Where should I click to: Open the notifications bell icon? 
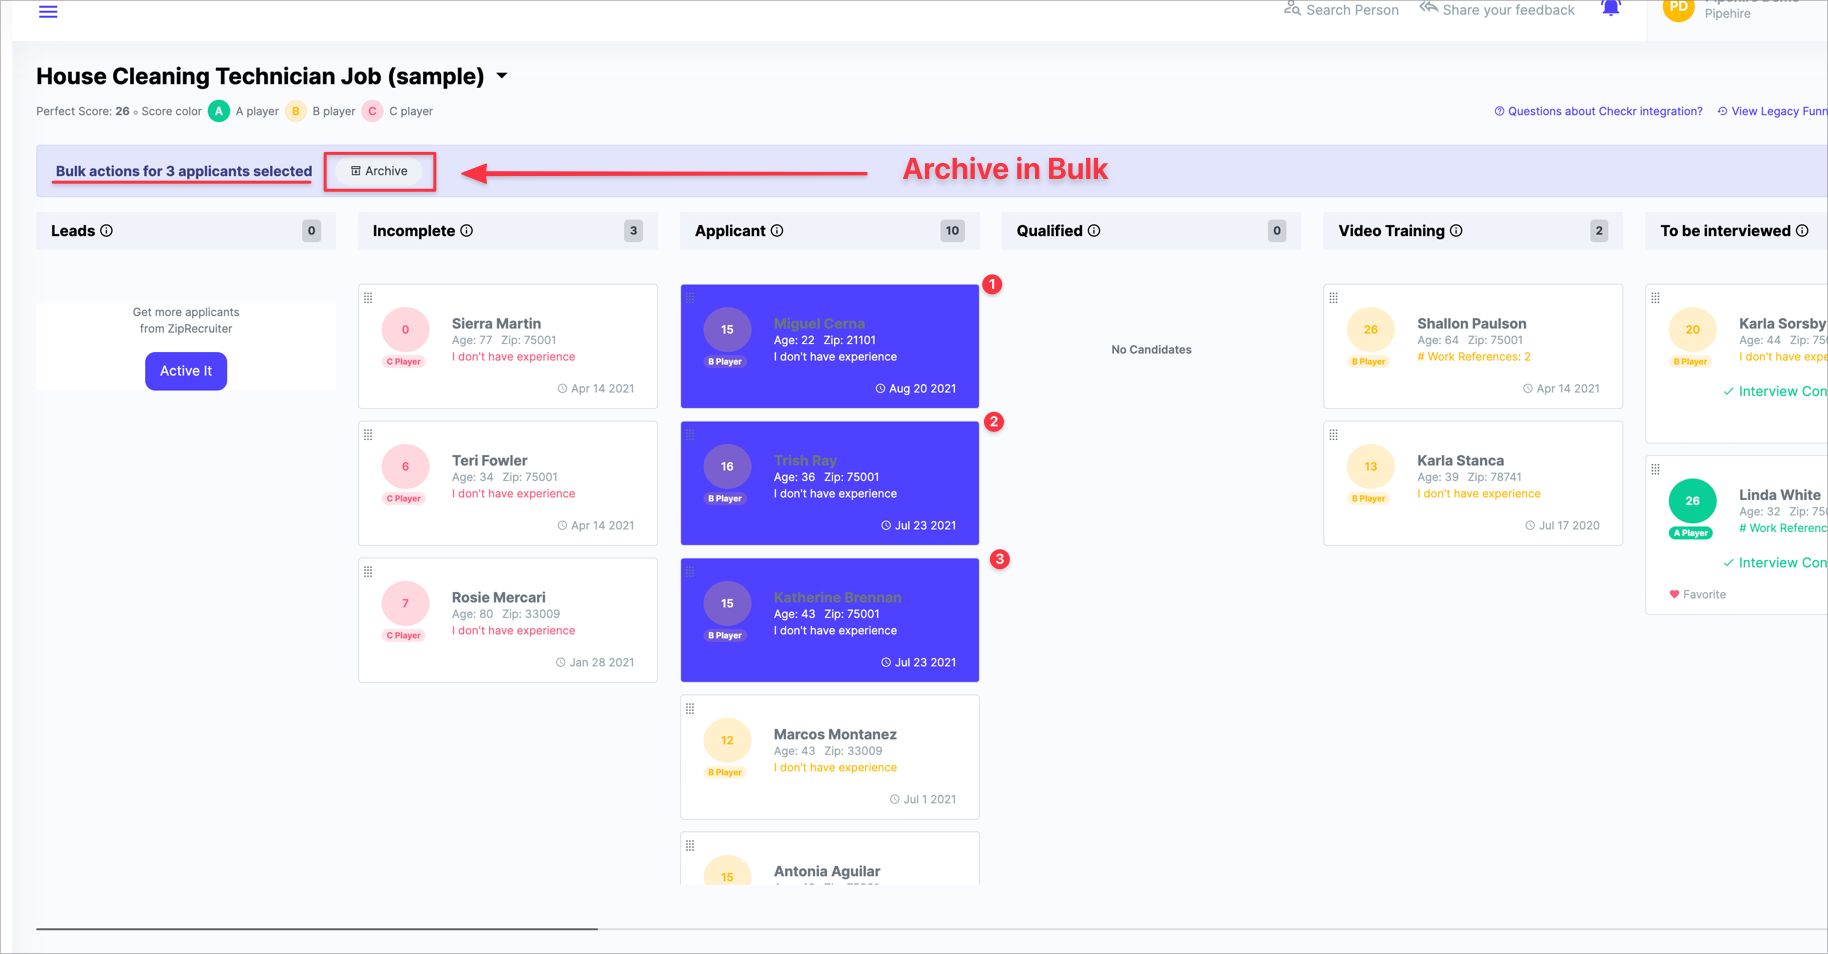pyautogui.click(x=1610, y=8)
